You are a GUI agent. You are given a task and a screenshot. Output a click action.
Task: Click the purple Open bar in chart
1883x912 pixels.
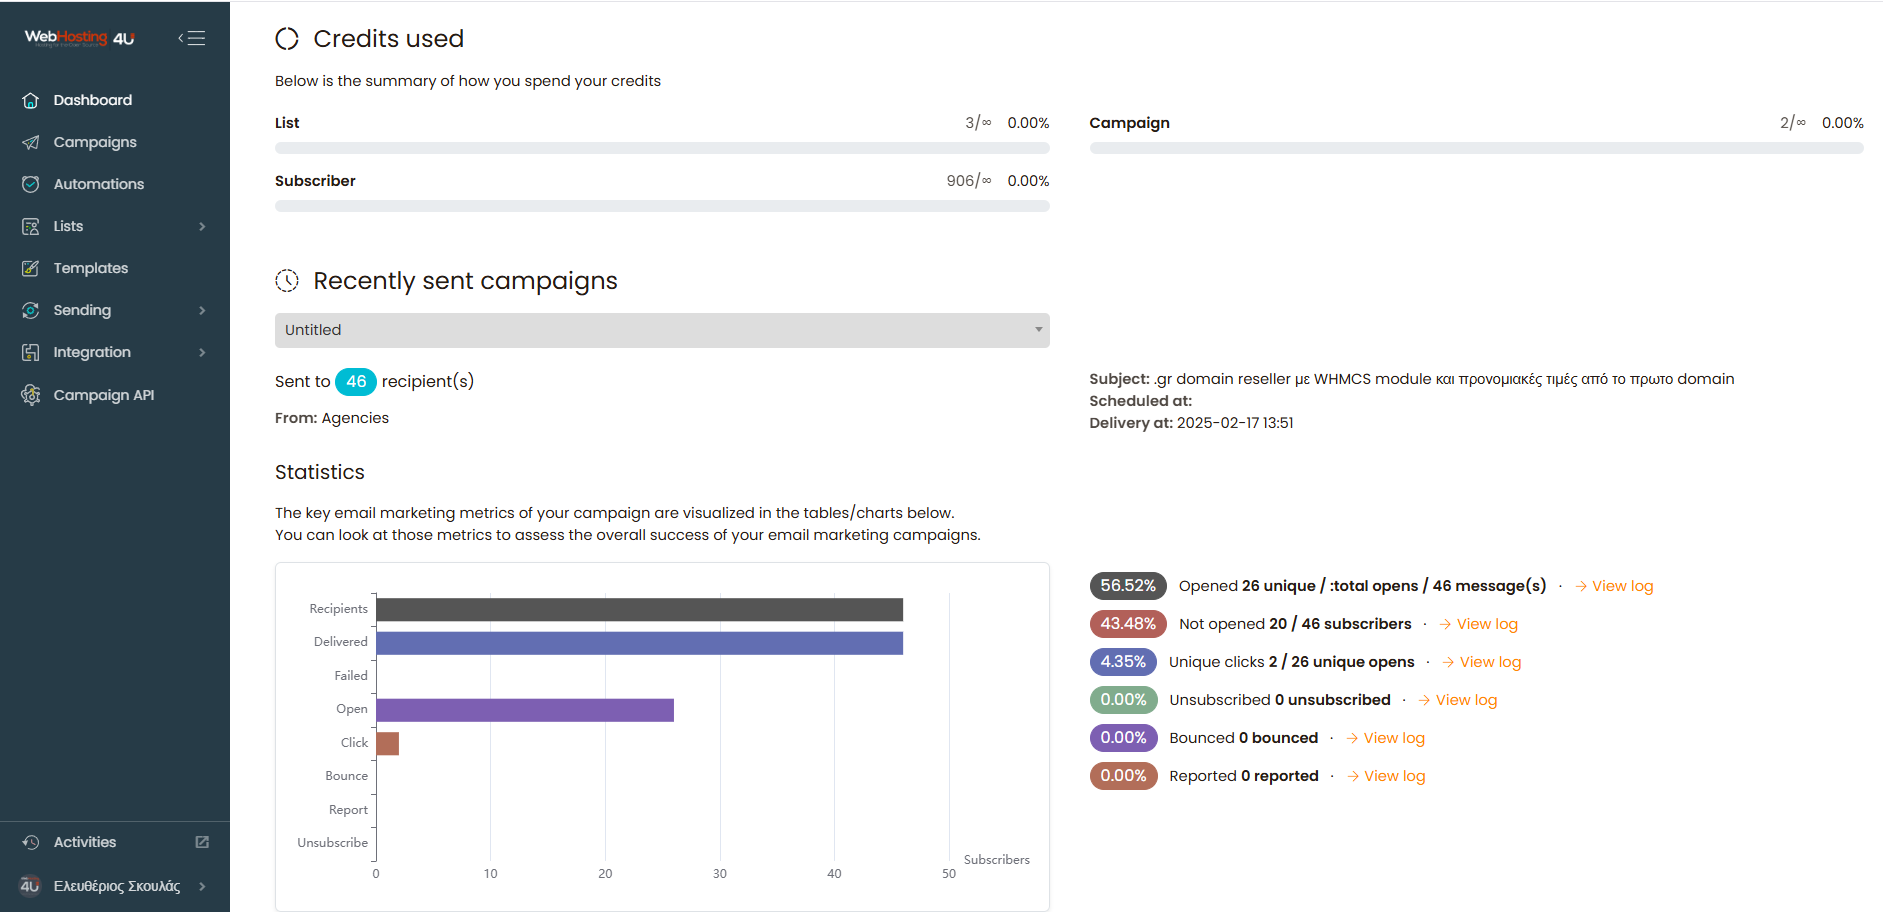pyautogui.click(x=525, y=710)
